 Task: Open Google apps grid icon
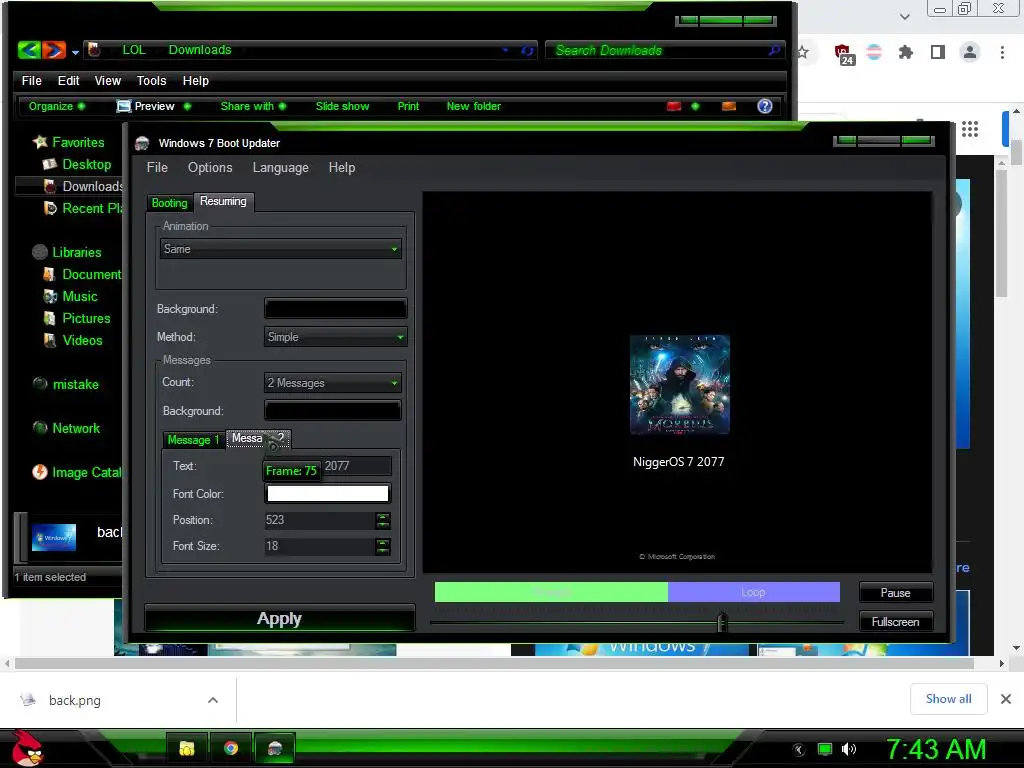click(x=970, y=129)
